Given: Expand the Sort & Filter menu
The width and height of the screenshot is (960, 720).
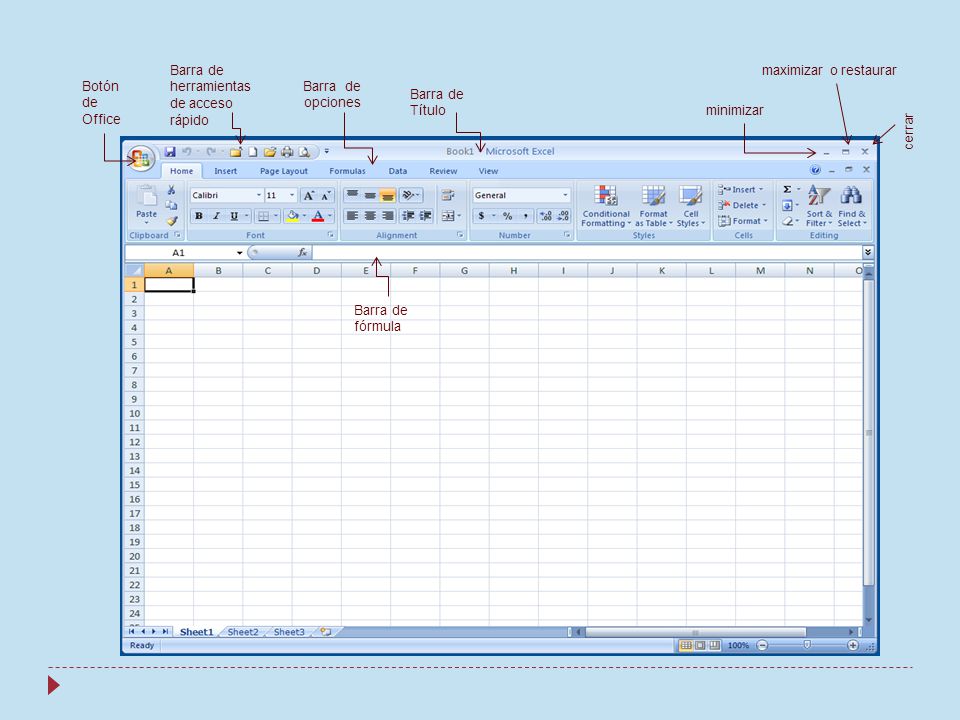Looking at the screenshot, I should coord(819,206).
